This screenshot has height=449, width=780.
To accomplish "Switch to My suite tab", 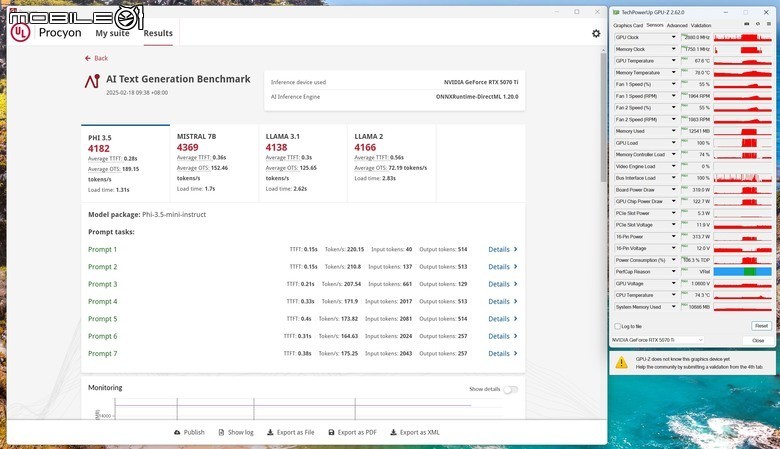I will pos(112,33).
